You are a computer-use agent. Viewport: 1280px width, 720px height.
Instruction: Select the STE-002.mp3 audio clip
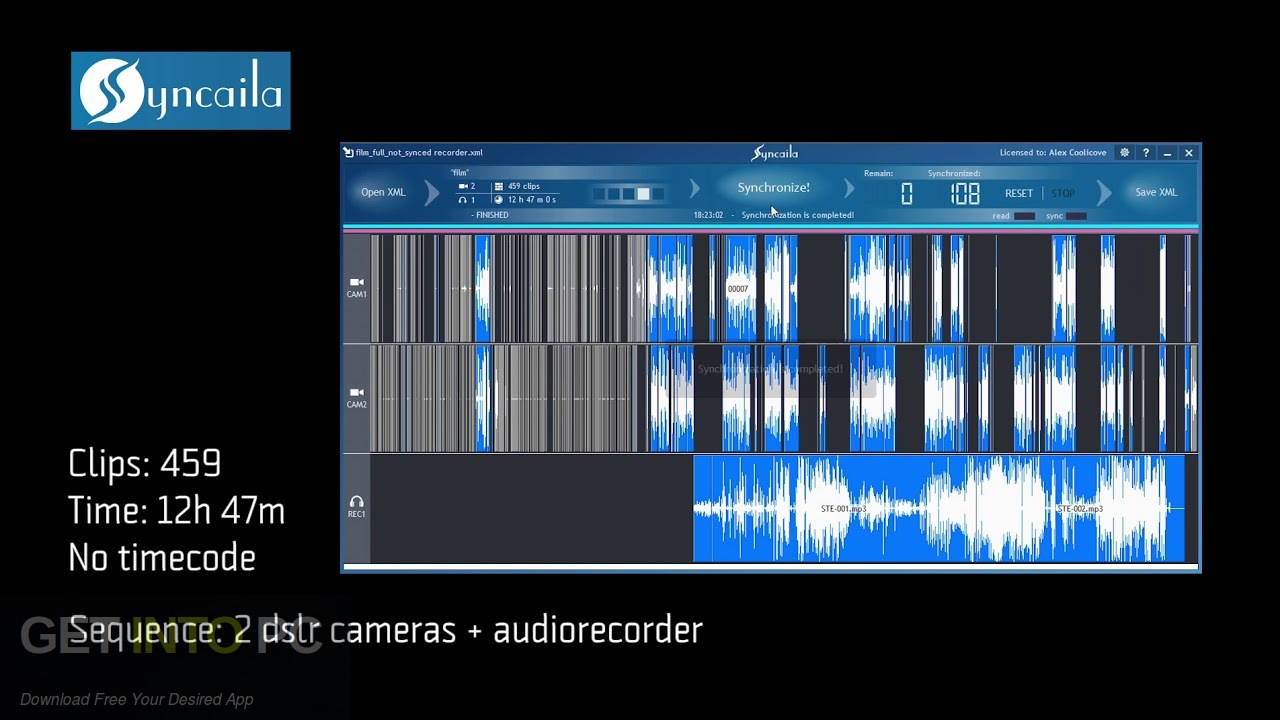point(1080,509)
